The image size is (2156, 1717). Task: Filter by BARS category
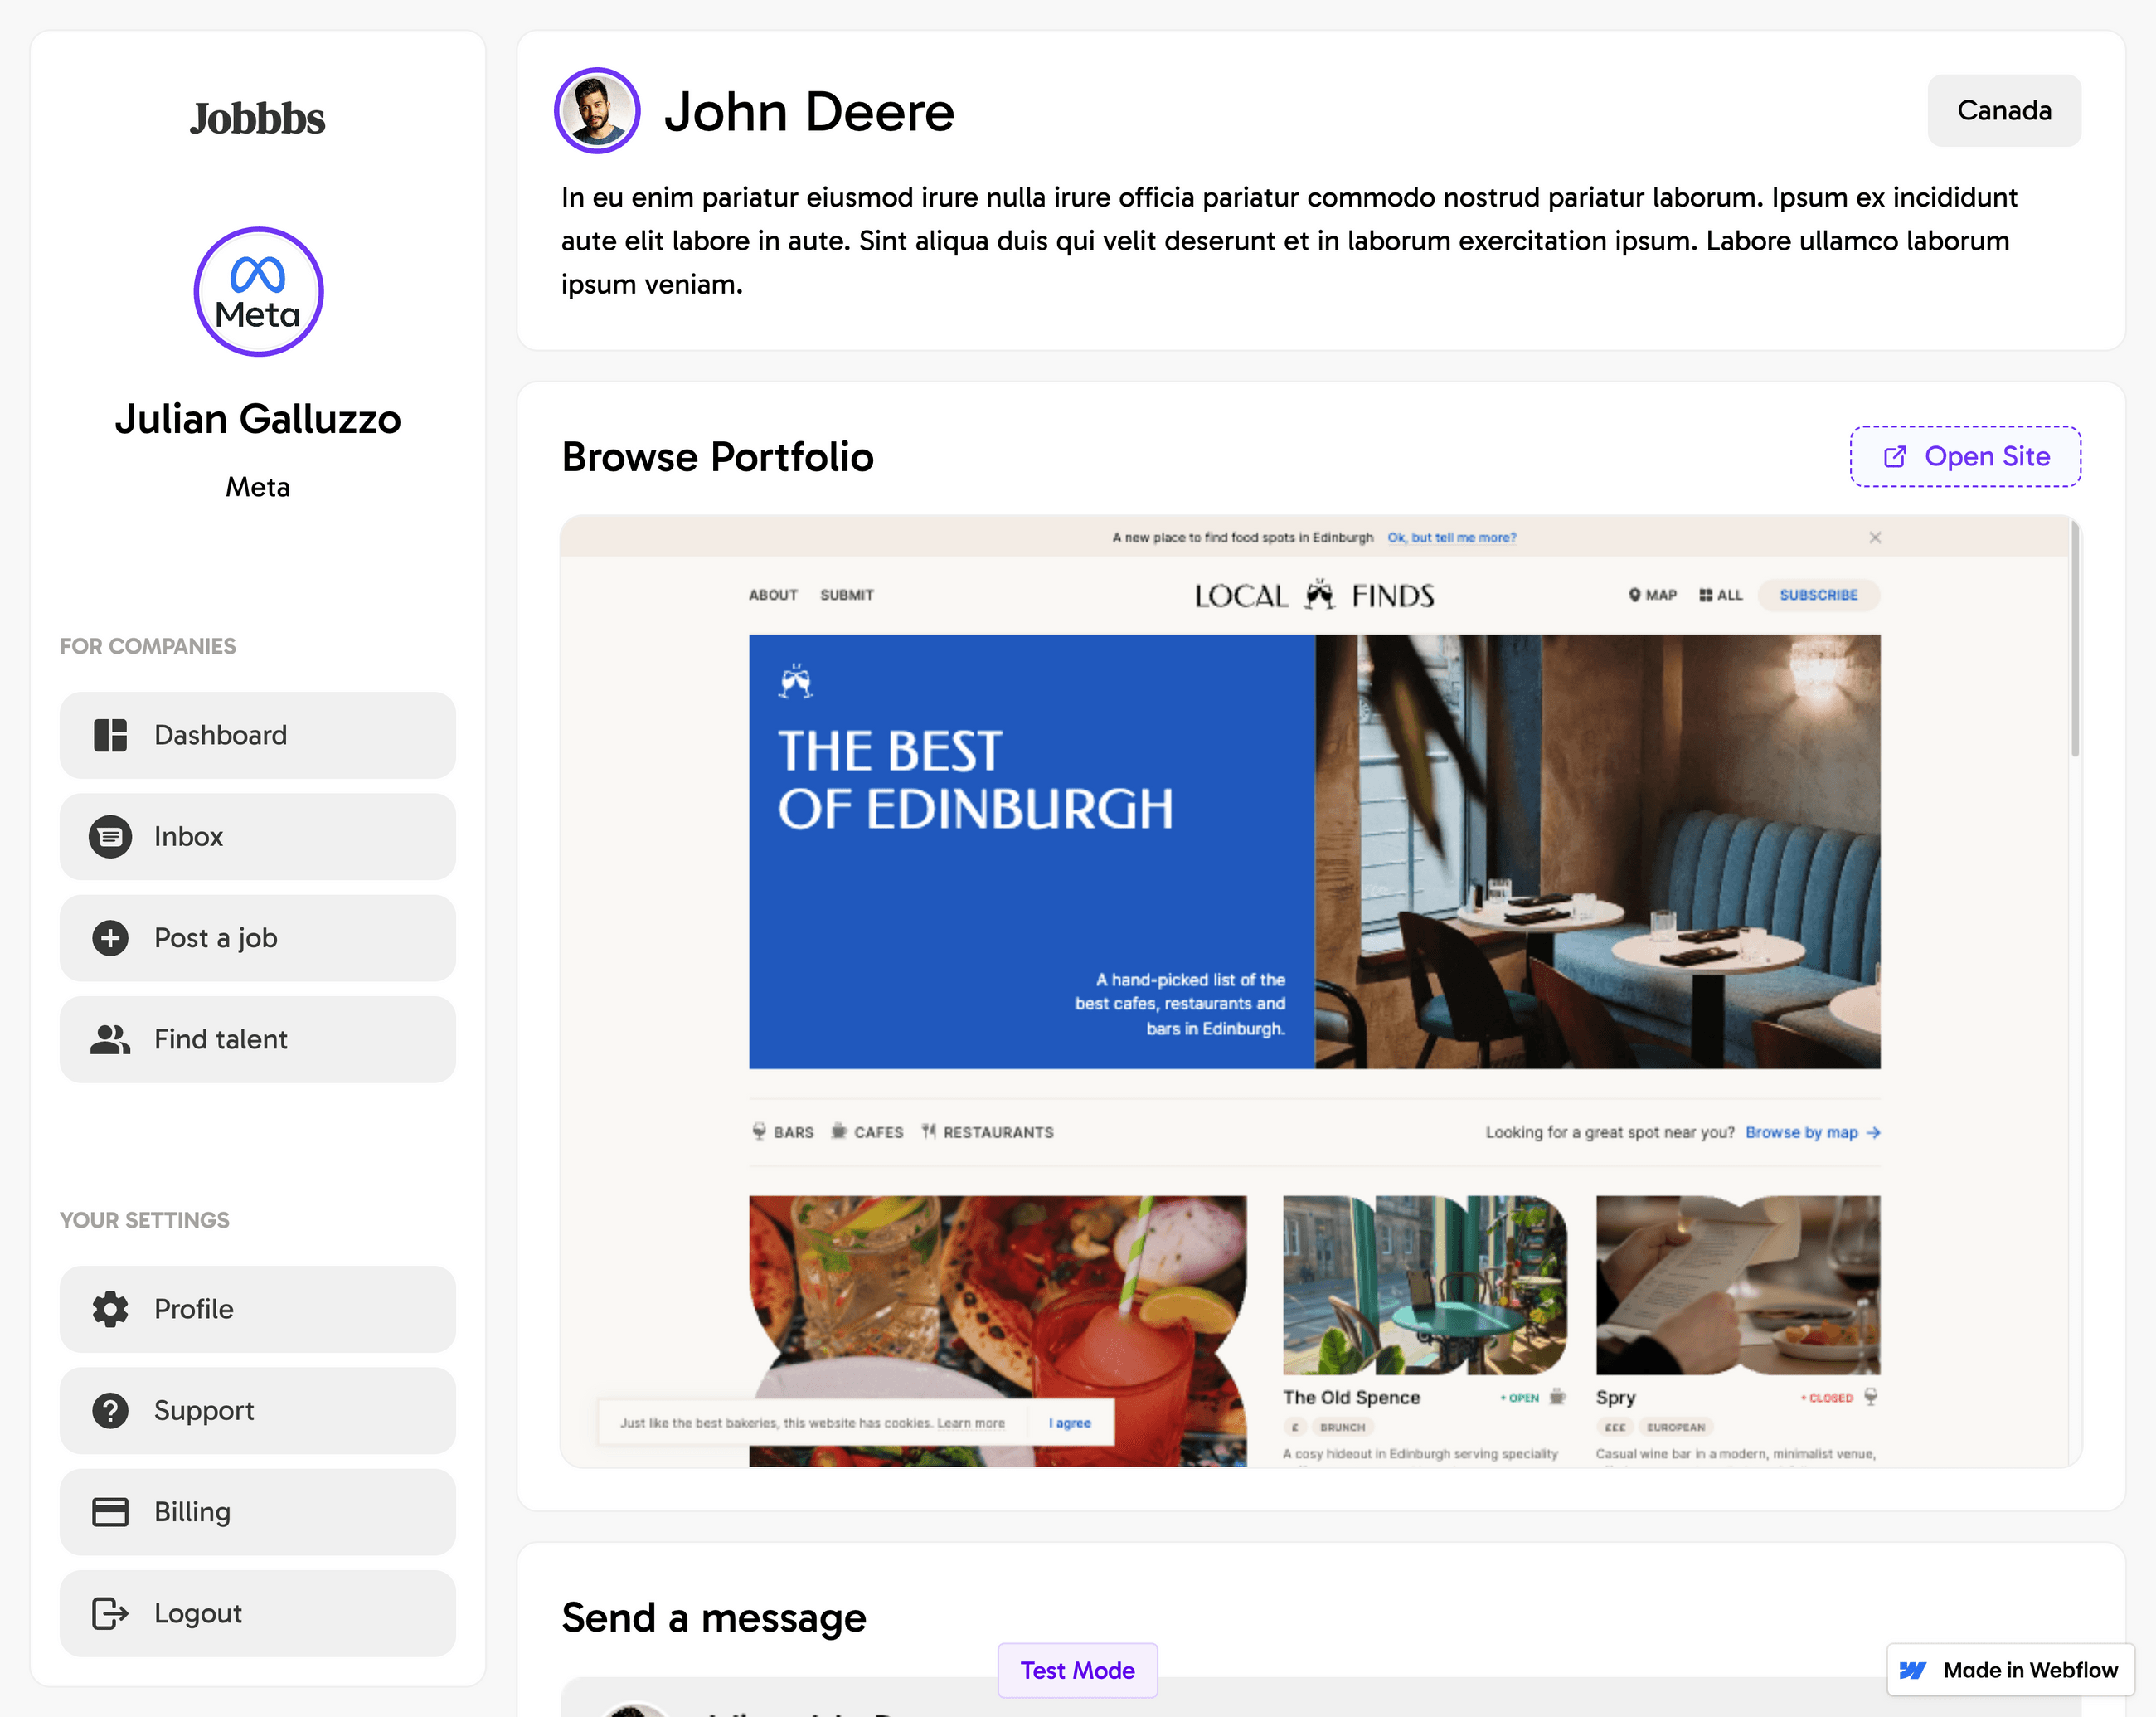click(x=783, y=1132)
